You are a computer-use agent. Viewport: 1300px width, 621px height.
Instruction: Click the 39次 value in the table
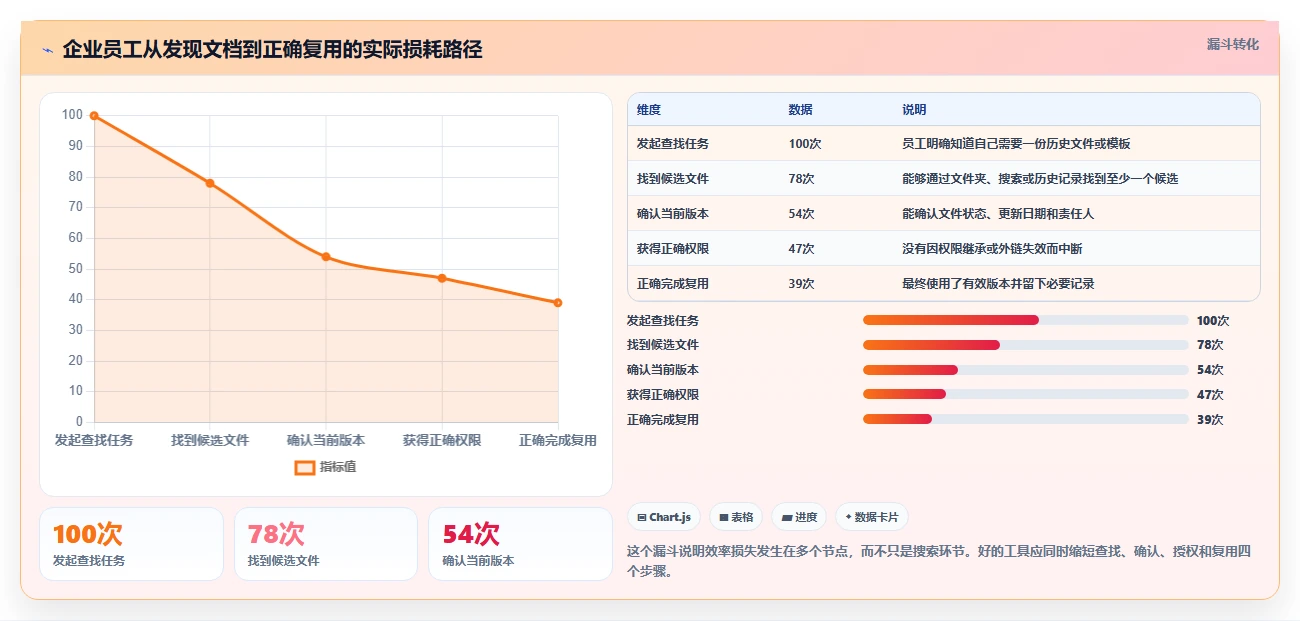(x=801, y=284)
